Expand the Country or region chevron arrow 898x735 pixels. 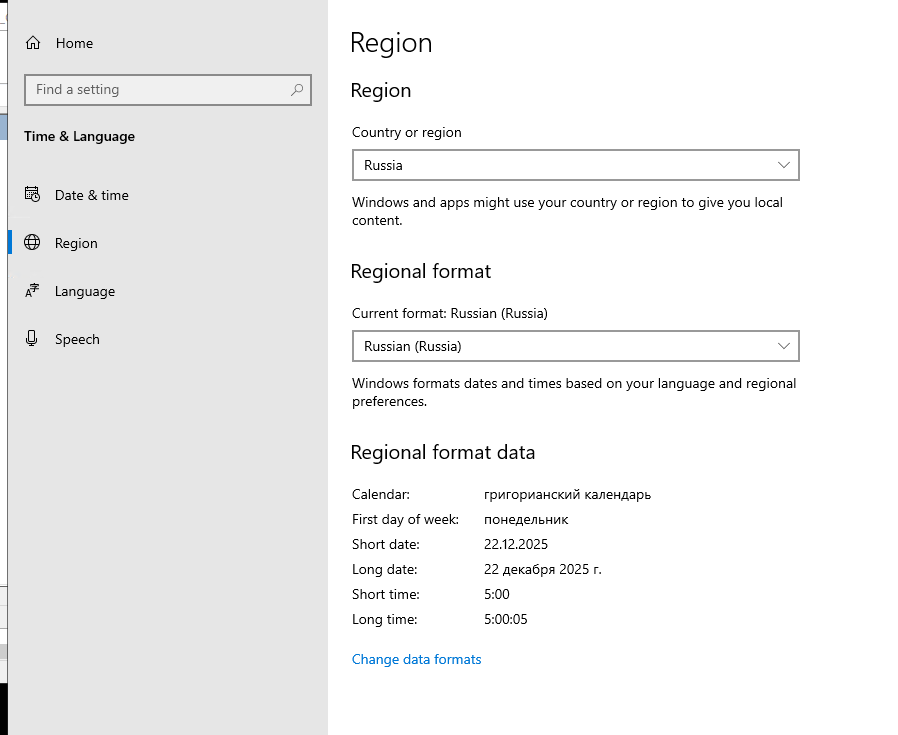coord(784,165)
